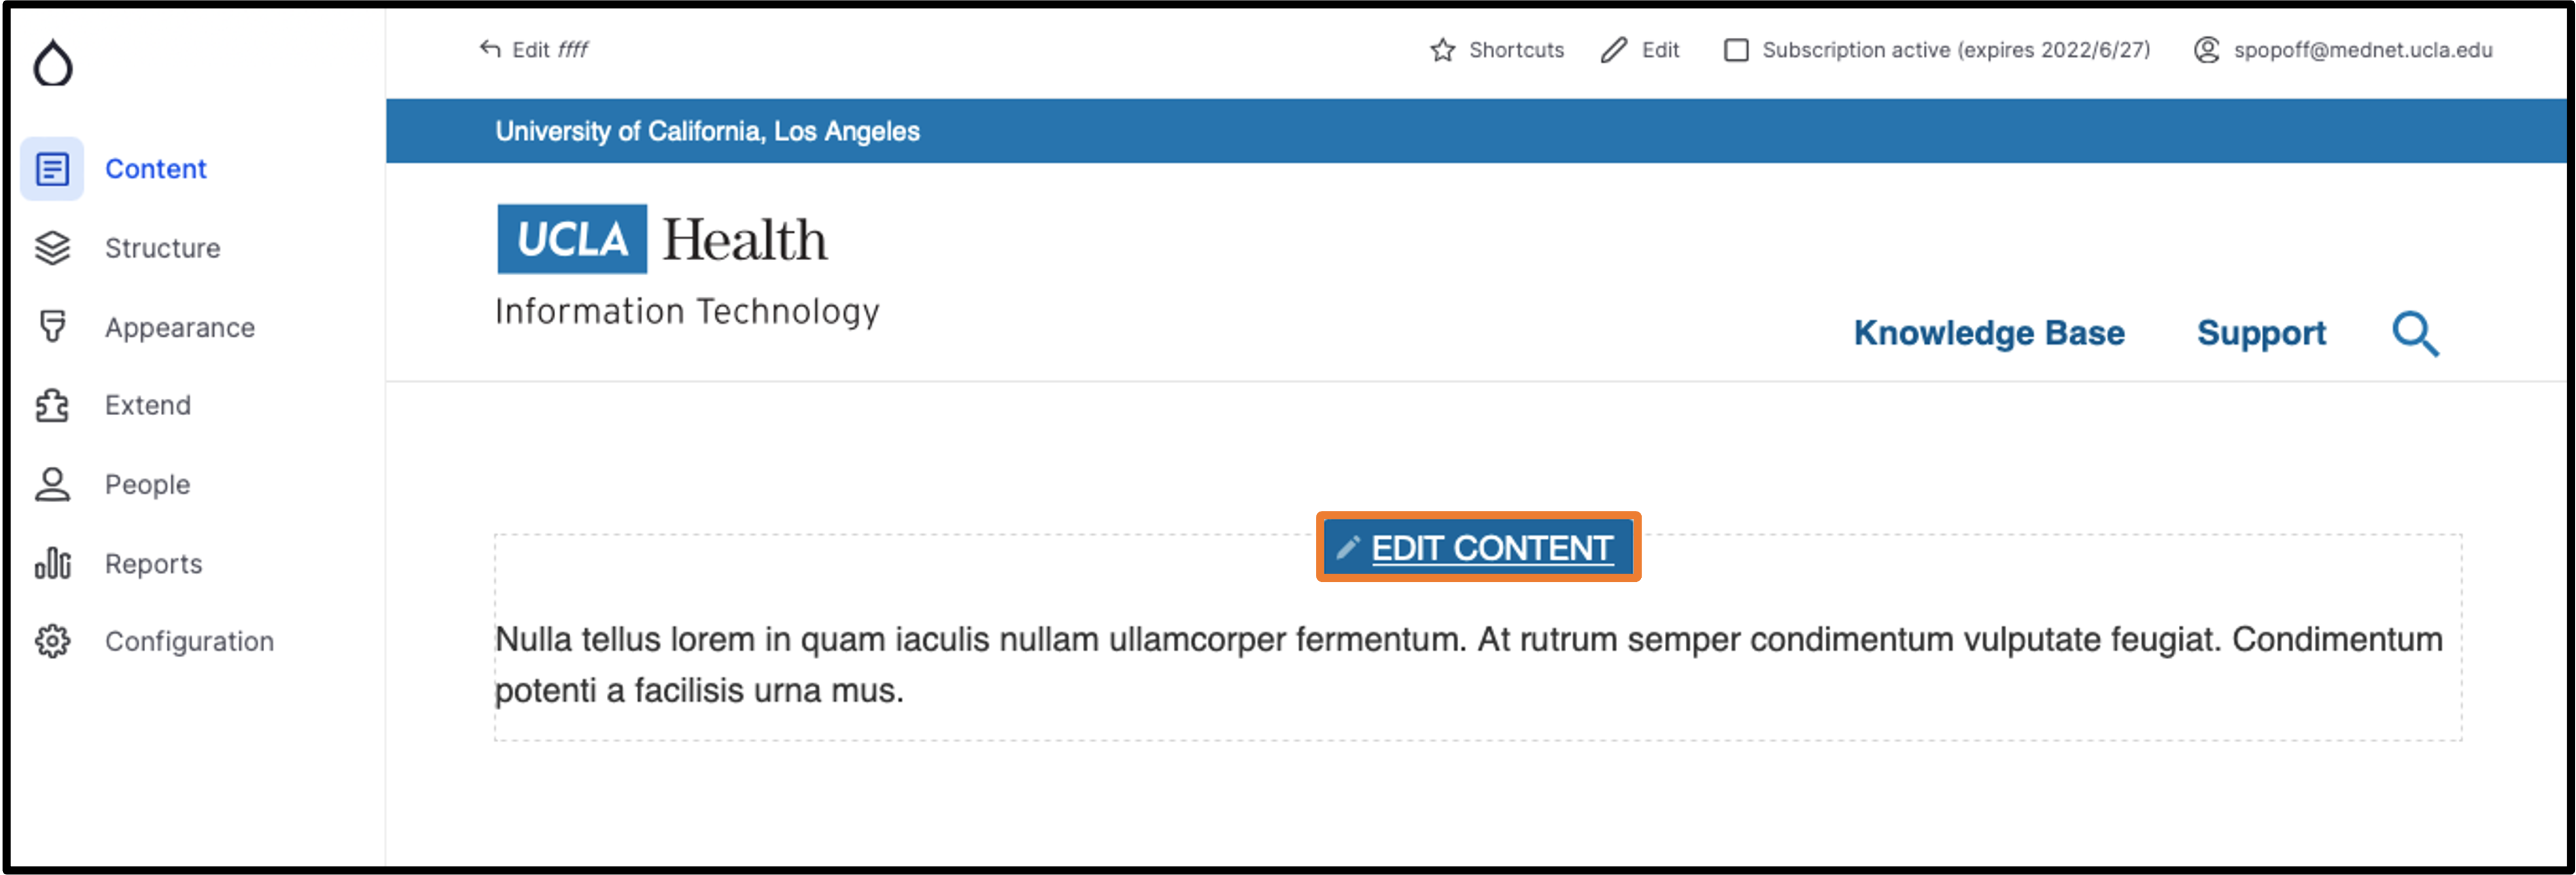This screenshot has width=2576, height=875.
Task: Click the University of California, Los Angeles link
Action: click(707, 131)
